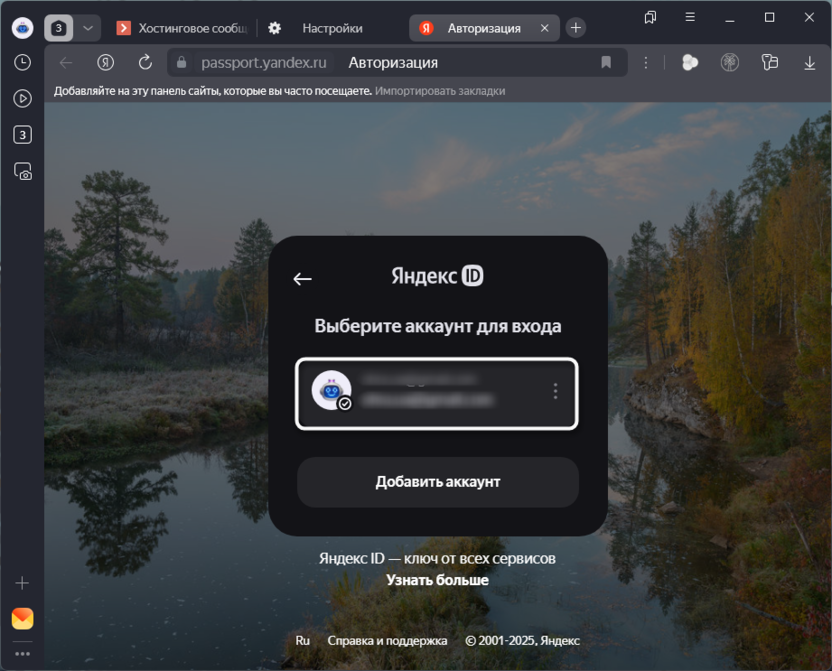Bookmark this page with address bar icon
The image size is (832, 671).
coord(606,63)
